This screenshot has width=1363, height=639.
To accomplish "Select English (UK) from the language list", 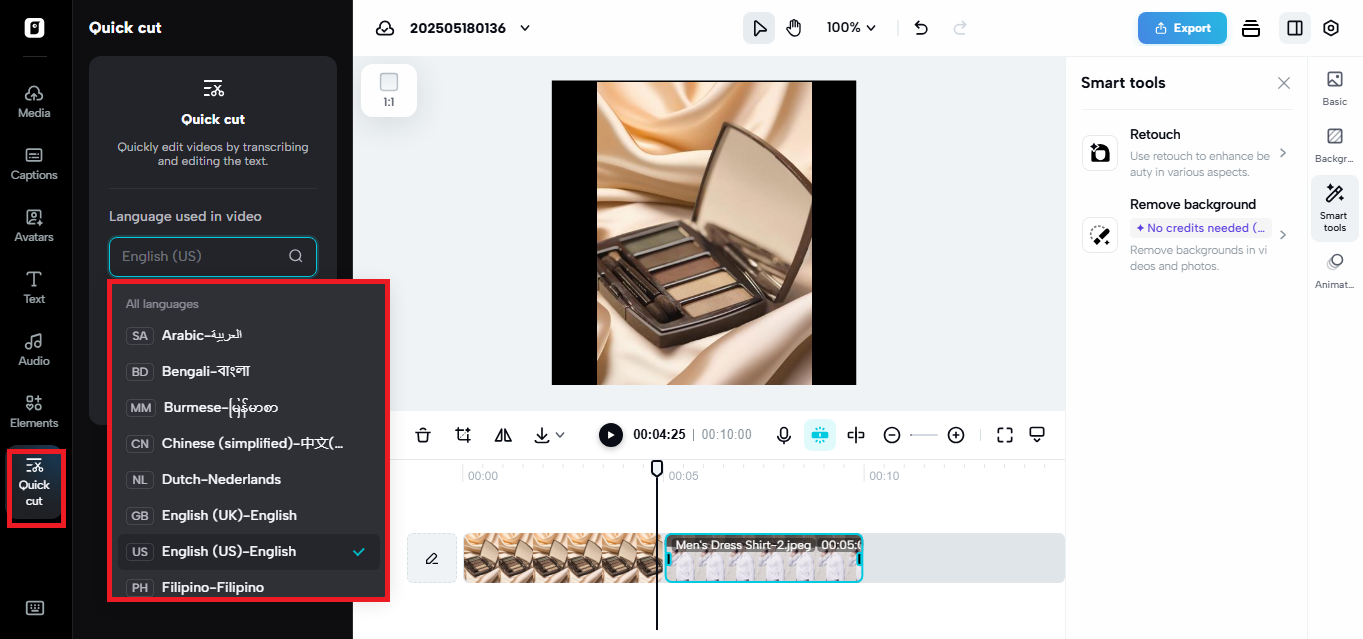I will click(x=228, y=515).
